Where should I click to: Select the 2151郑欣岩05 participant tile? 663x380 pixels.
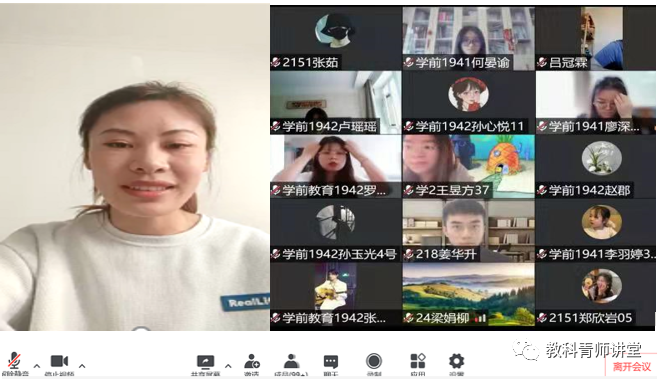pos(596,295)
